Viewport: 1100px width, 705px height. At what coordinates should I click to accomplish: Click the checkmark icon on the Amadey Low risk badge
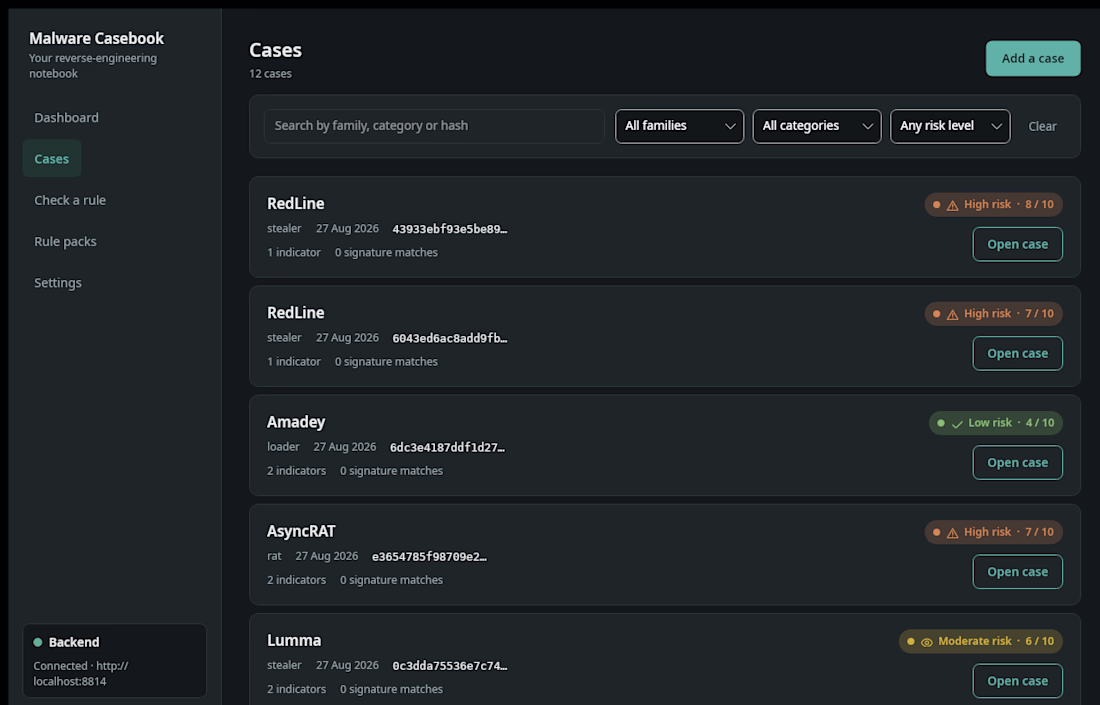[957, 424]
